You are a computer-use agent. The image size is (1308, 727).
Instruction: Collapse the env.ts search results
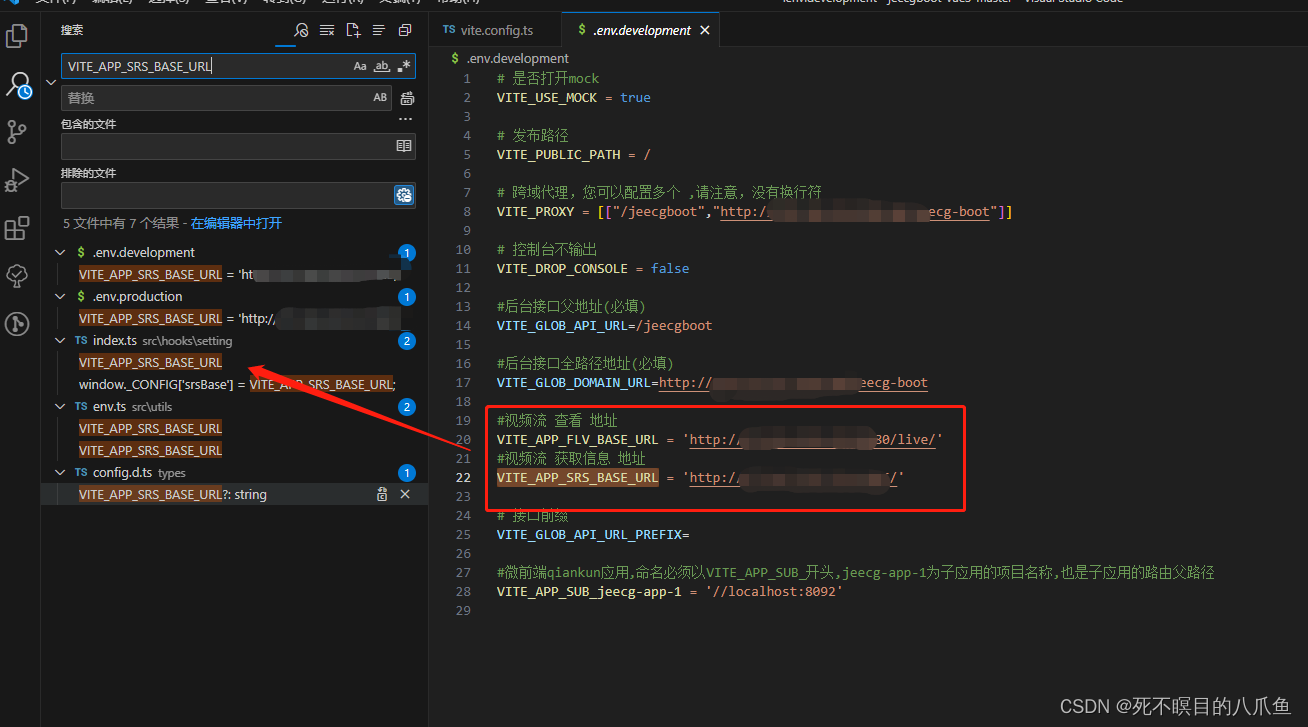click(x=60, y=406)
